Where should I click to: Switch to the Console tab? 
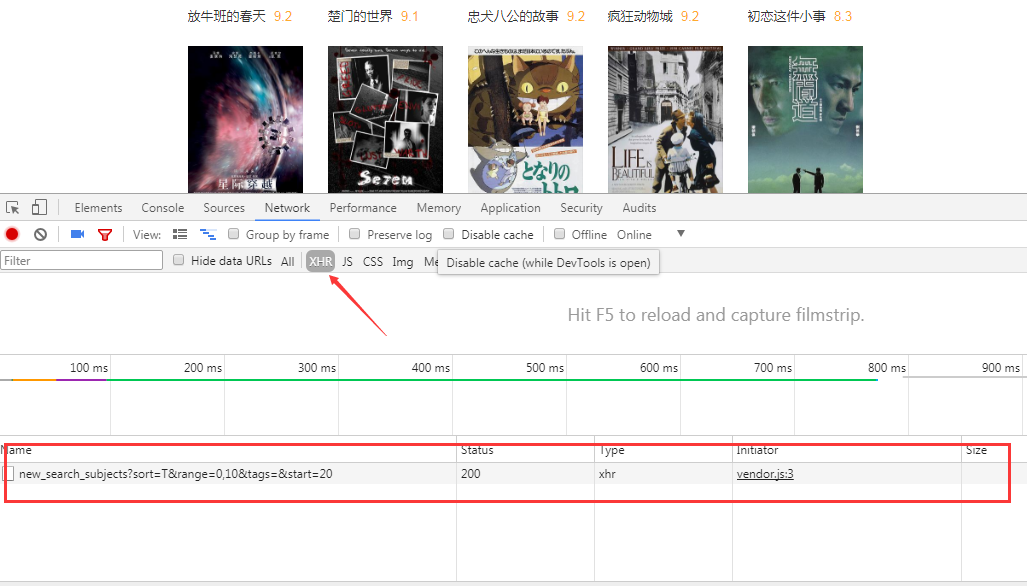click(162, 208)
